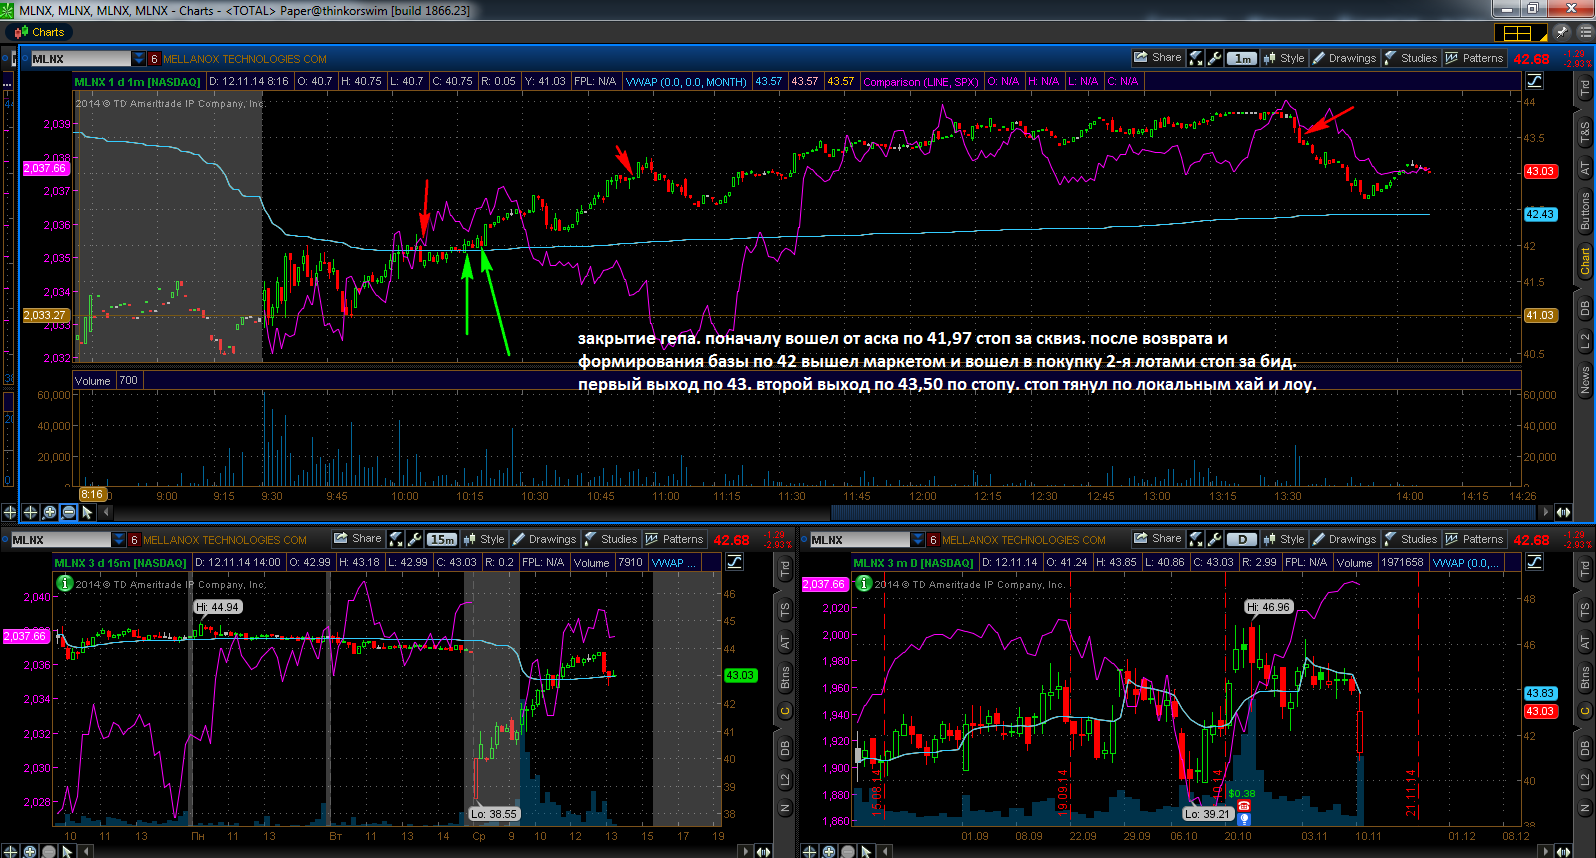This screenshot has height=858, width=1596.
Task: Click scroll-left arrow below top chart
Action: tap(106, 512)
